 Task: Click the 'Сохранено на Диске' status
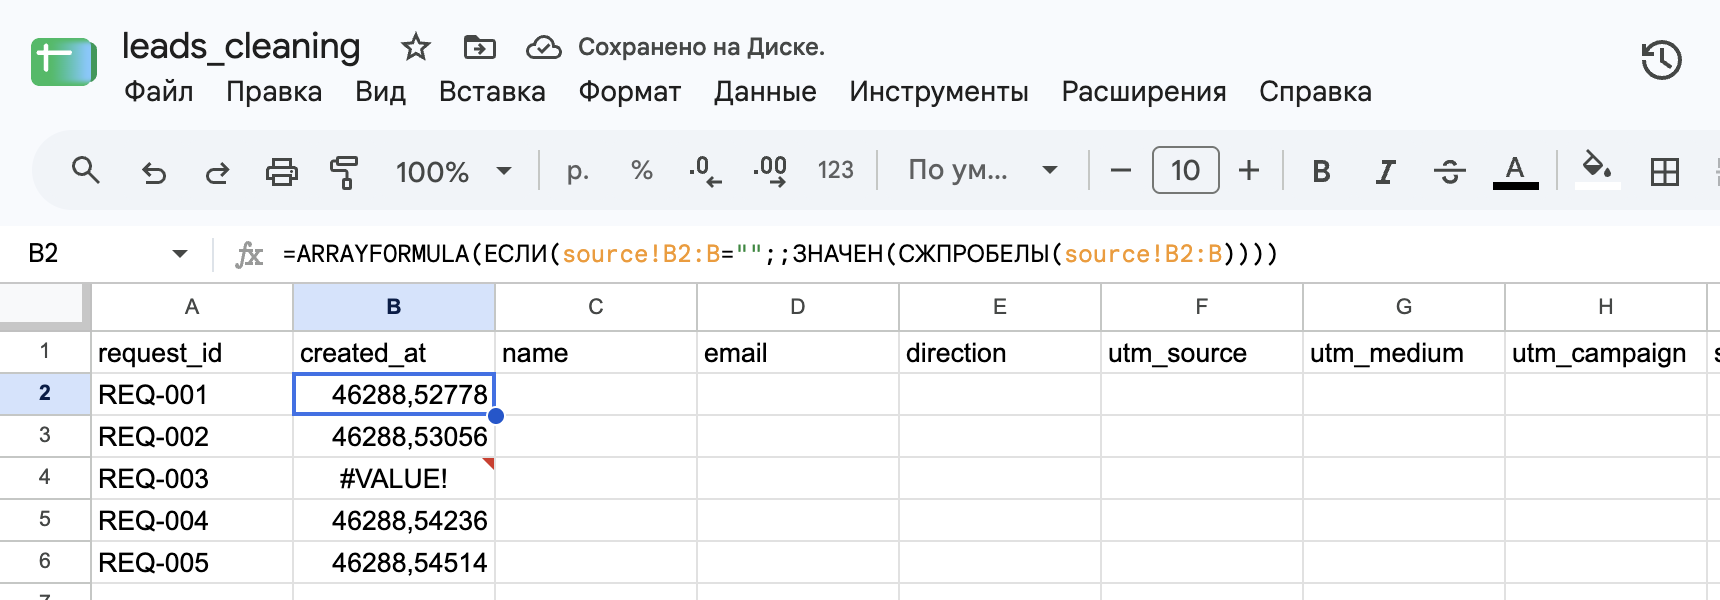coord(701,47)
